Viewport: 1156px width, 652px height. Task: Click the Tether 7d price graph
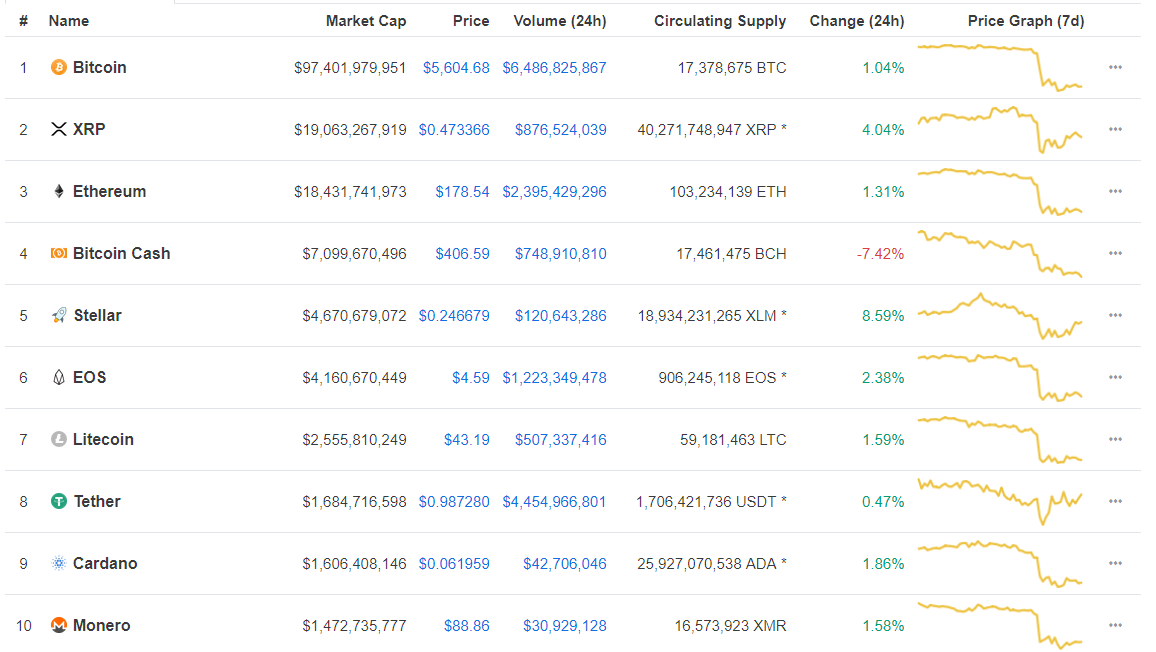tap(1000, 502)
